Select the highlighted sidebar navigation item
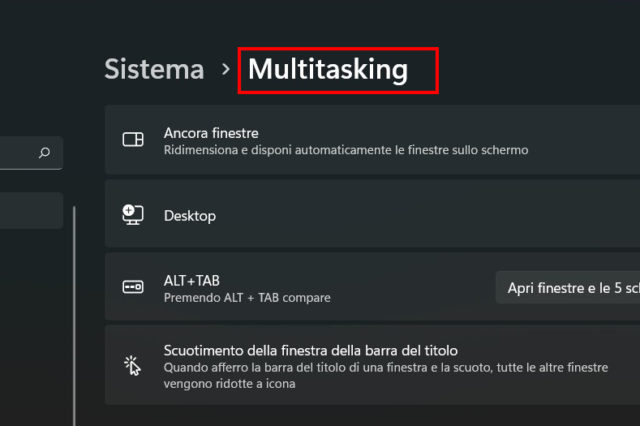640x426 pixels. tap(30, 211)
